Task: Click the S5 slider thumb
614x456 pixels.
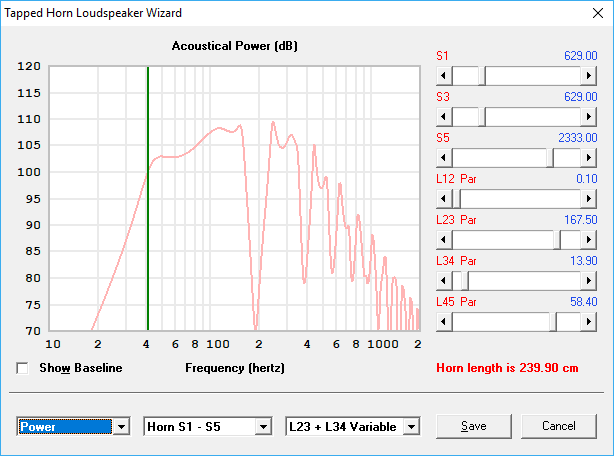Action: click(550, 158)
